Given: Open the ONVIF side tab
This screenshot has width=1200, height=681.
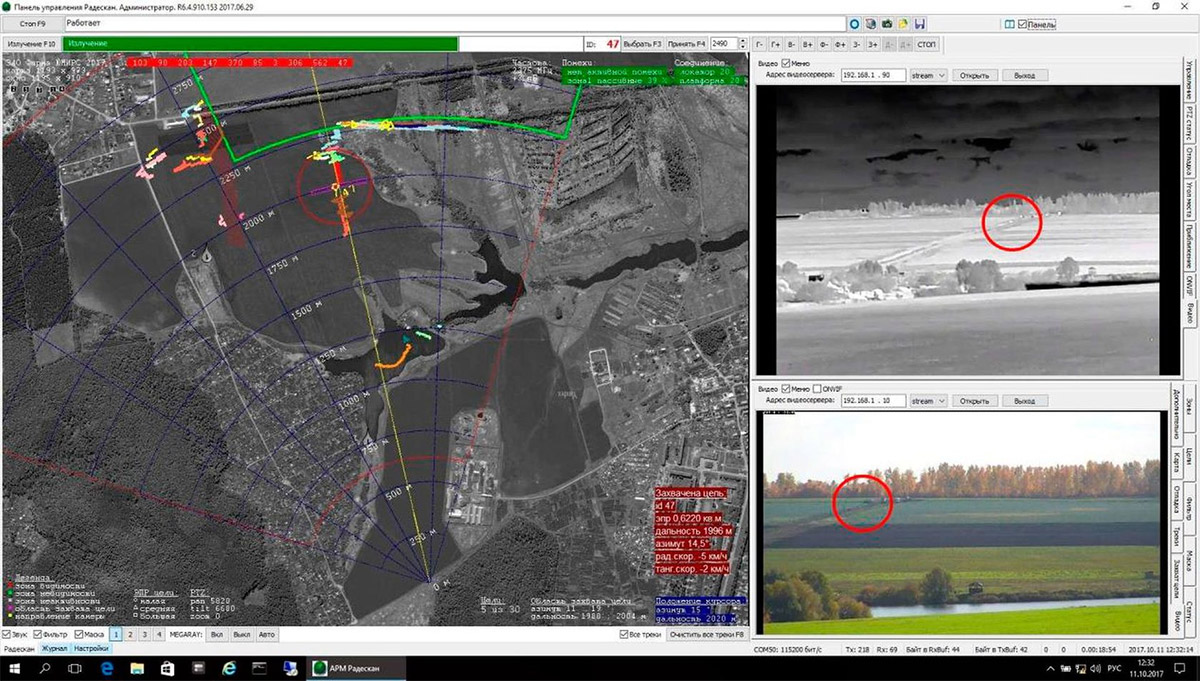Looking at the screenshot, I should click(x=1190, y=285).
